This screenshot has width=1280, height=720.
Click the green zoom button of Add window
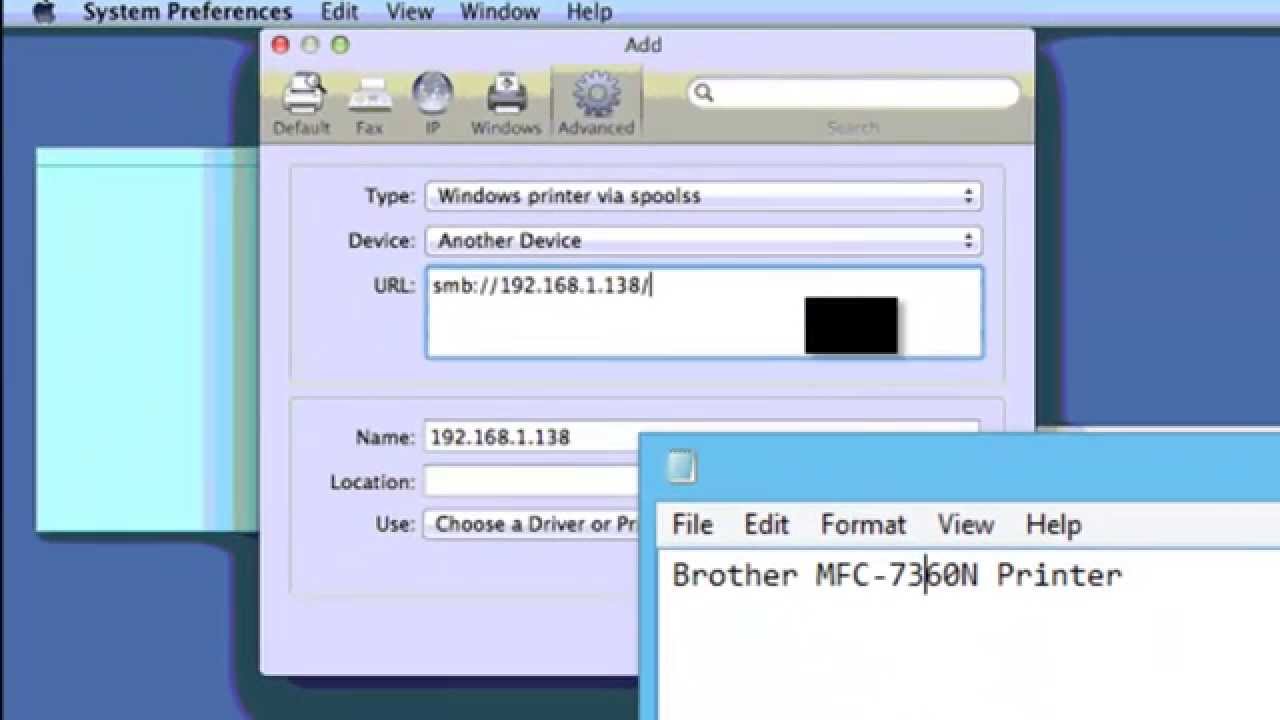tap(340, 45)
